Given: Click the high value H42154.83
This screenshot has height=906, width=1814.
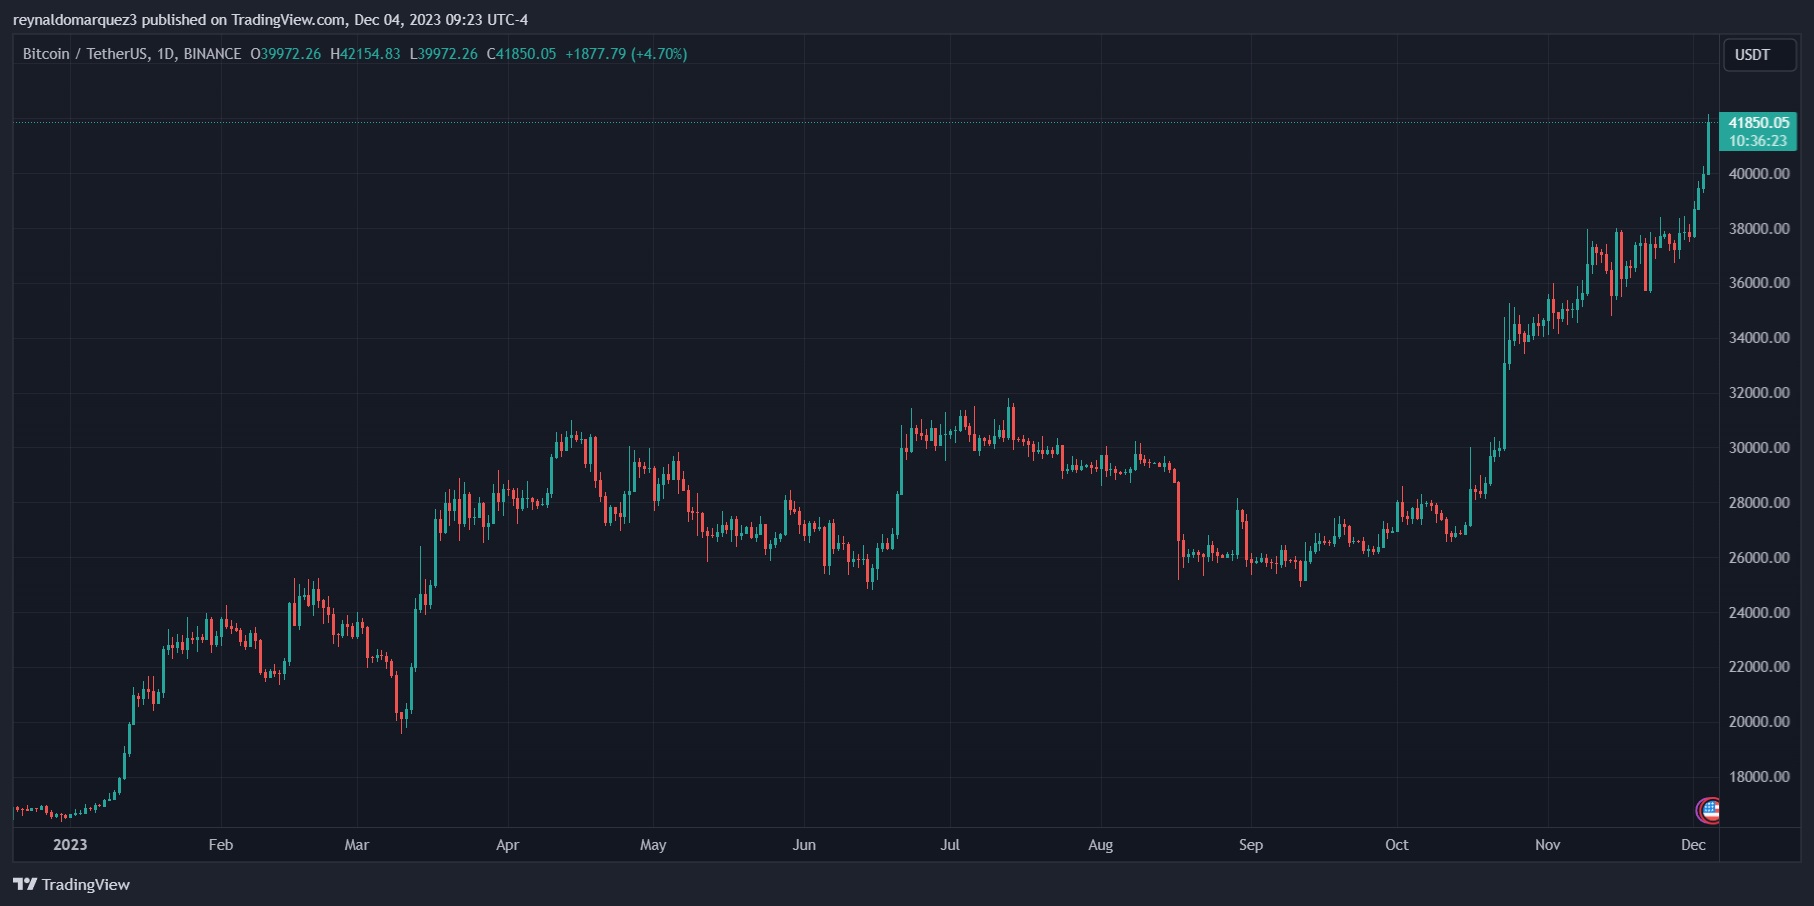Looking at the screenshot, I should point(364,54).
